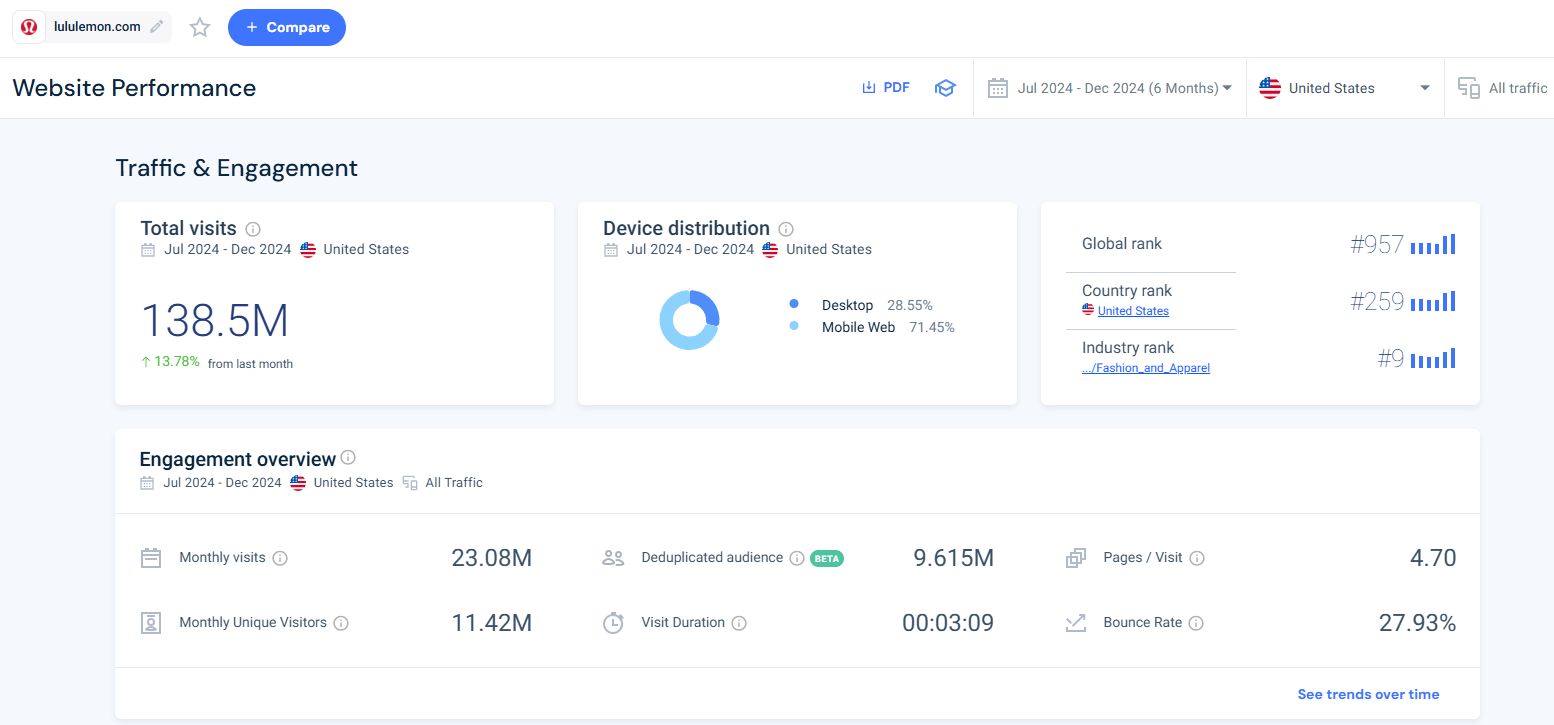Screen dimensions: 1554x725
Task: Click See trends over time link
Action: pos(1368,694)
